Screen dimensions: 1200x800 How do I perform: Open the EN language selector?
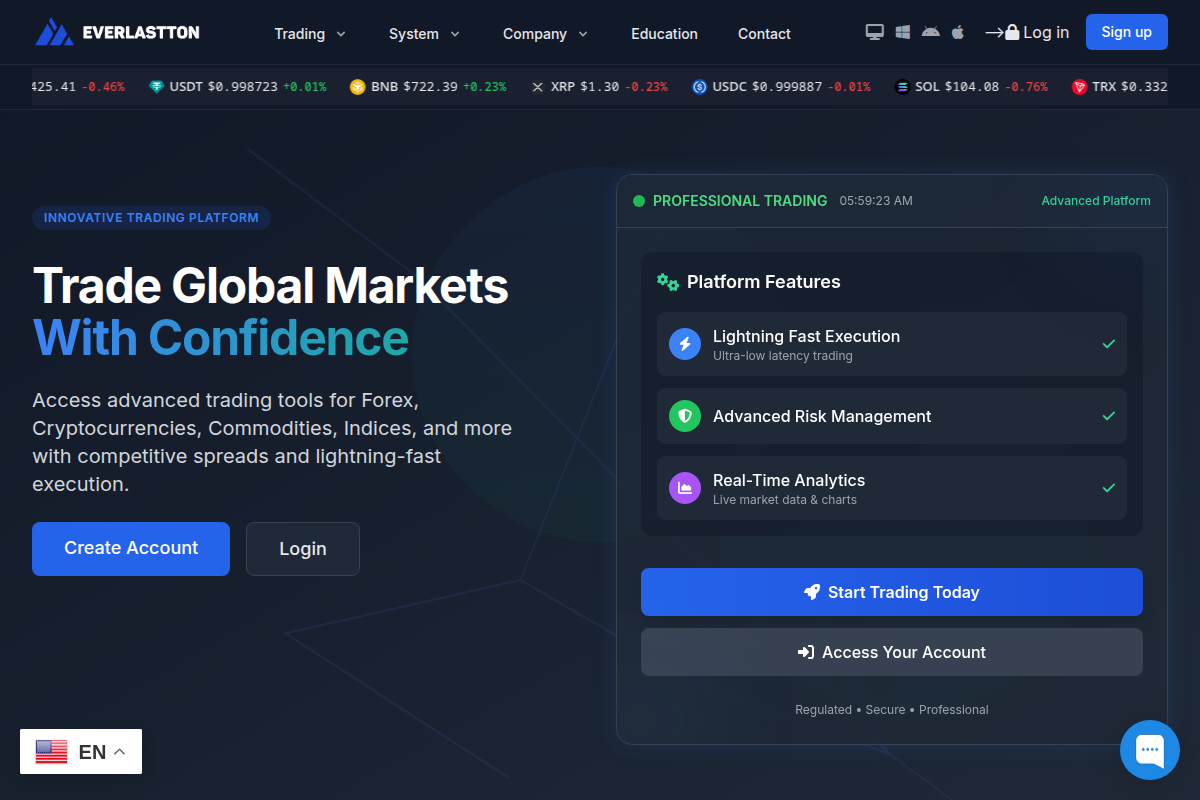tap(81, 752)
